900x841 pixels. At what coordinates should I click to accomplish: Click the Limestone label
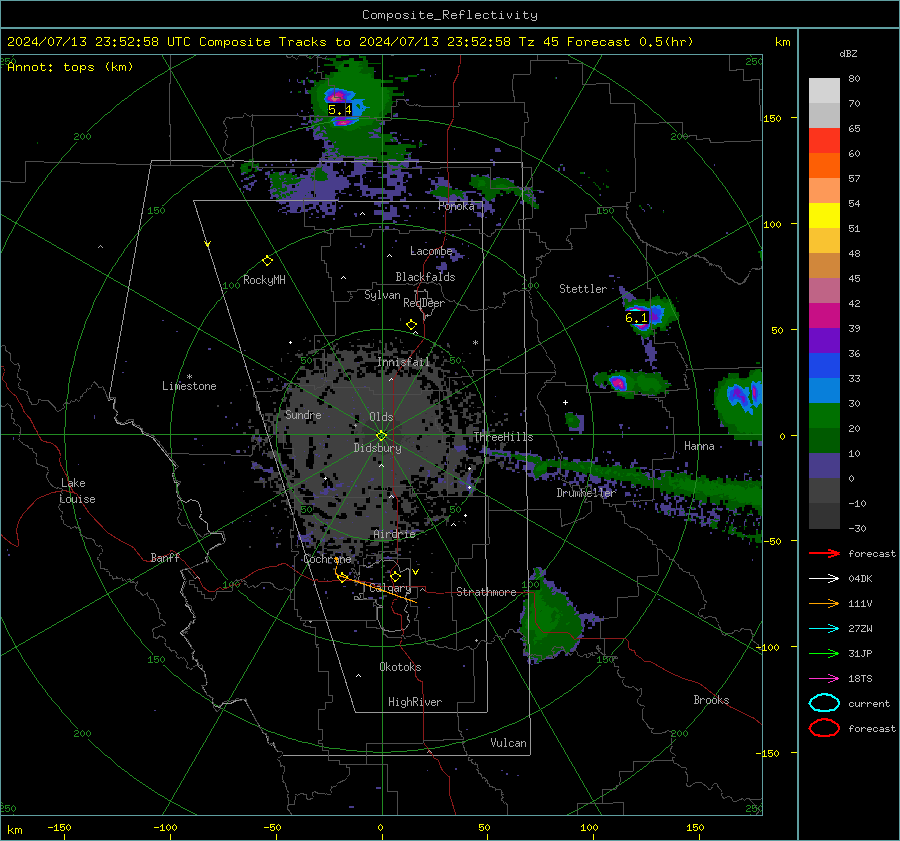(189, 386)
